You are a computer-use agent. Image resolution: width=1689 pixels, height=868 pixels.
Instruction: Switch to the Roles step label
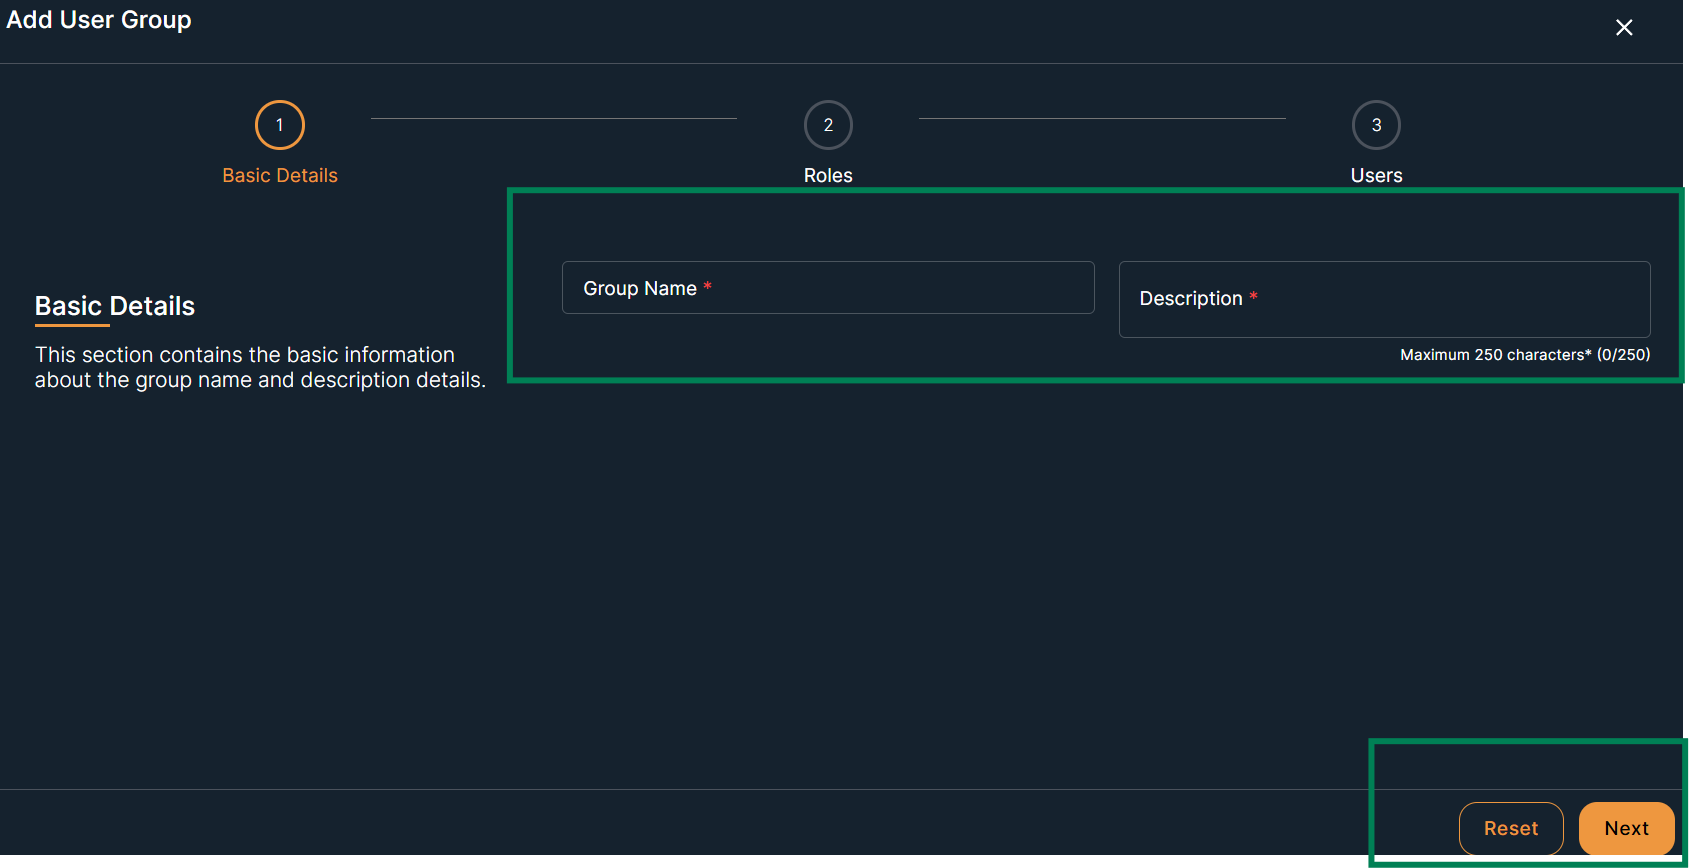coord(828,176)
